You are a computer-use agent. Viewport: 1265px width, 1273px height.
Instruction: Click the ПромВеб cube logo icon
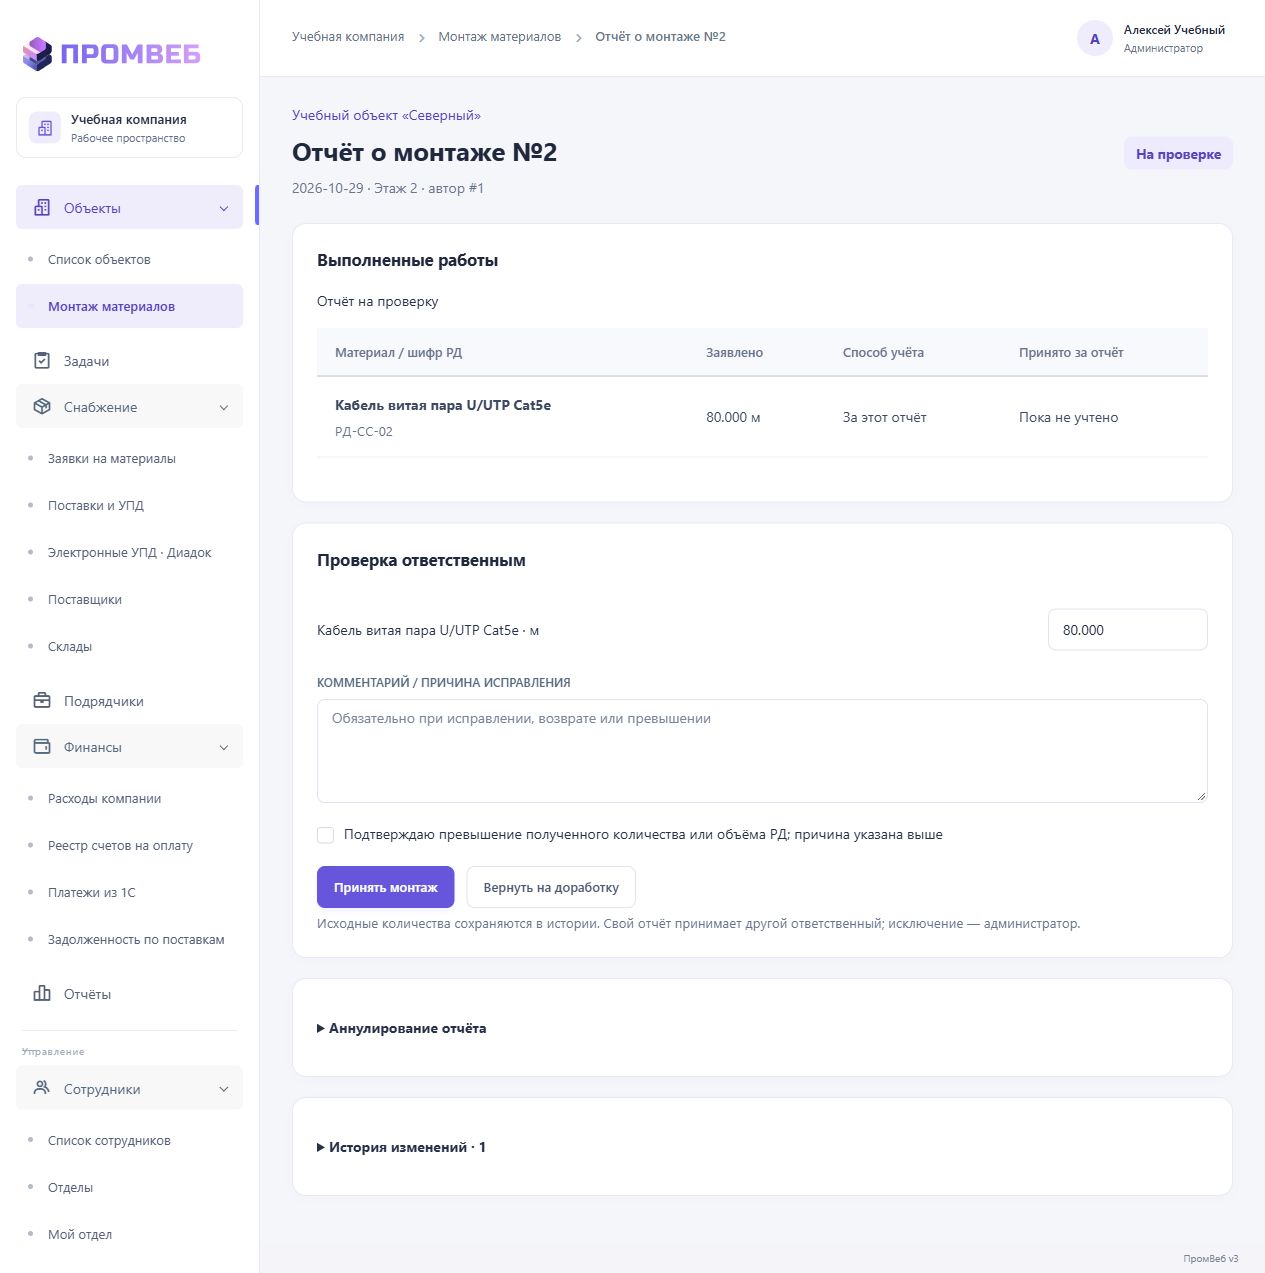click(37, 53)
